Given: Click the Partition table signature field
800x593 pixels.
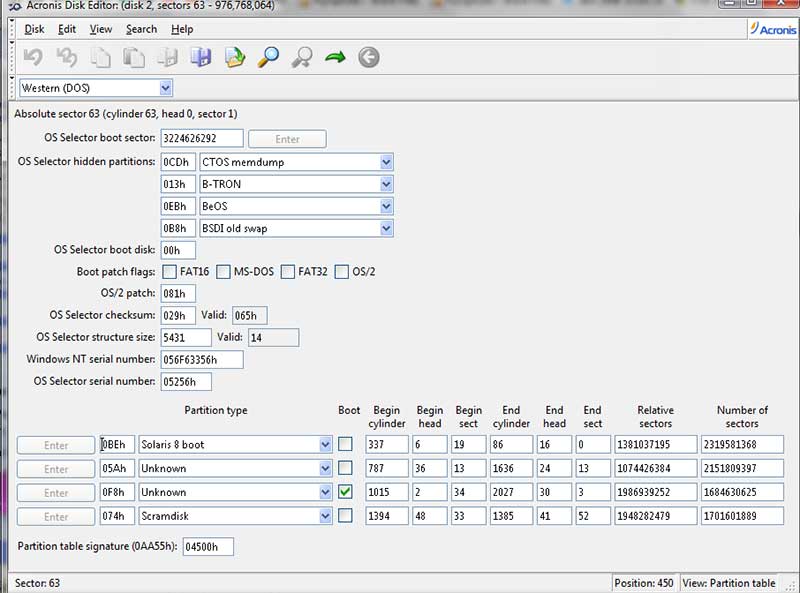Looking at the screenshot, I should [208, 547].
